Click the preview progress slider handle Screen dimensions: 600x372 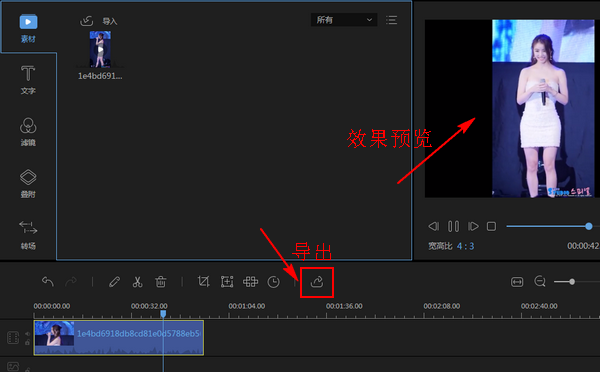tap(589, 226)
